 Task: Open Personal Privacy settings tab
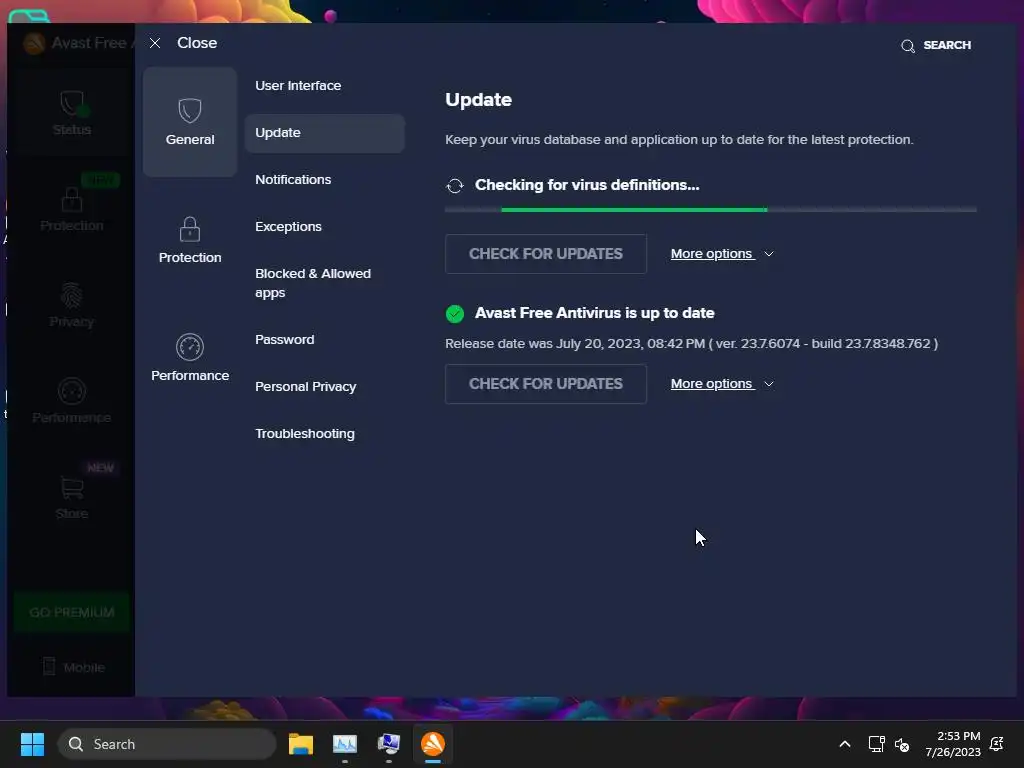pyautogui.click(x=305, y=387)
